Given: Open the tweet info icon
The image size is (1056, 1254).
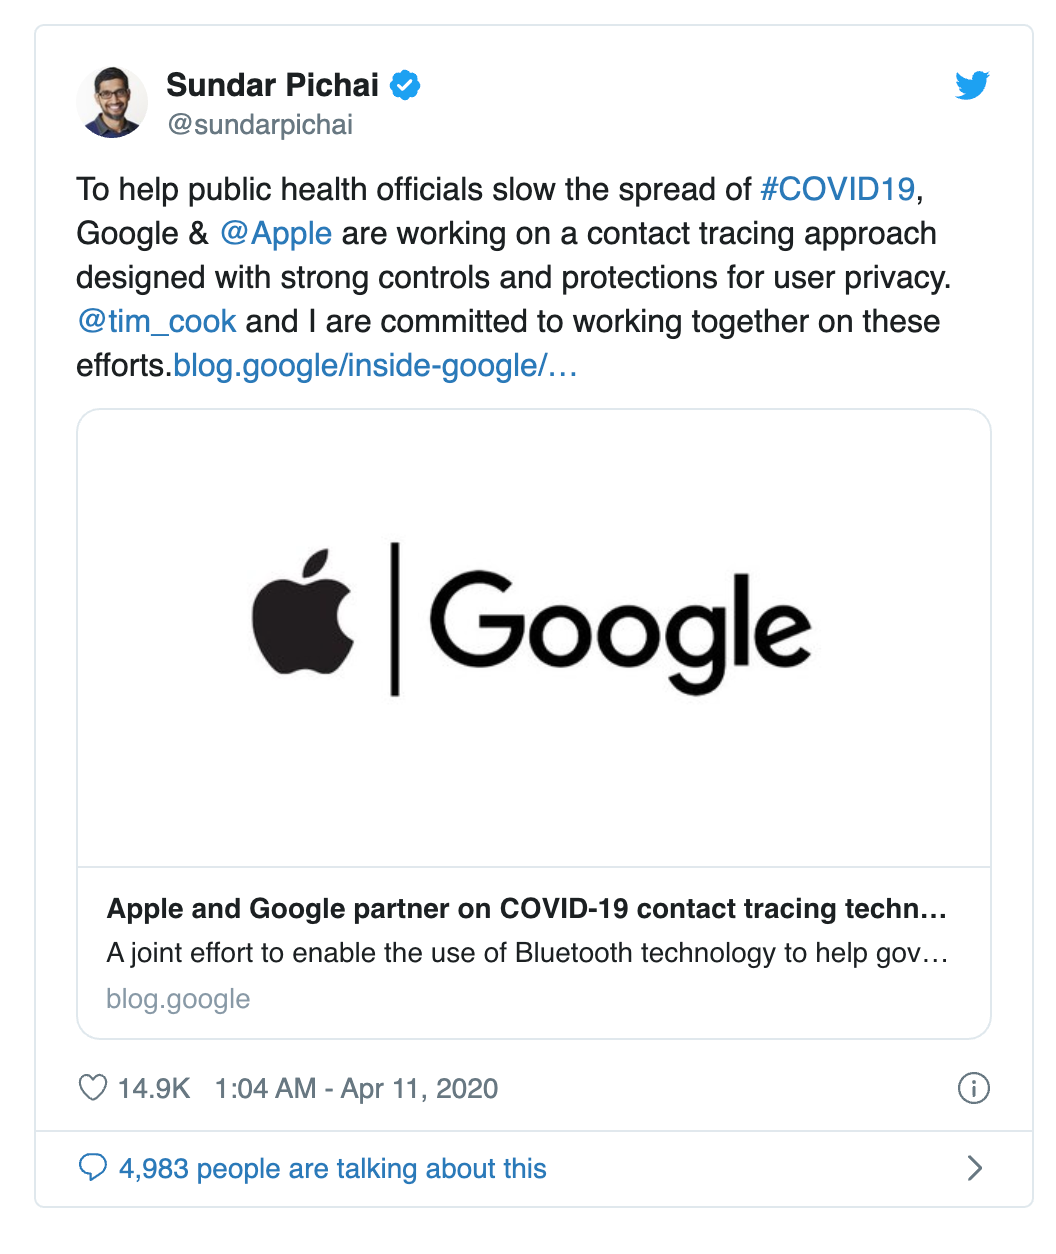Looking at the screenshot, I should [973, 1088].
